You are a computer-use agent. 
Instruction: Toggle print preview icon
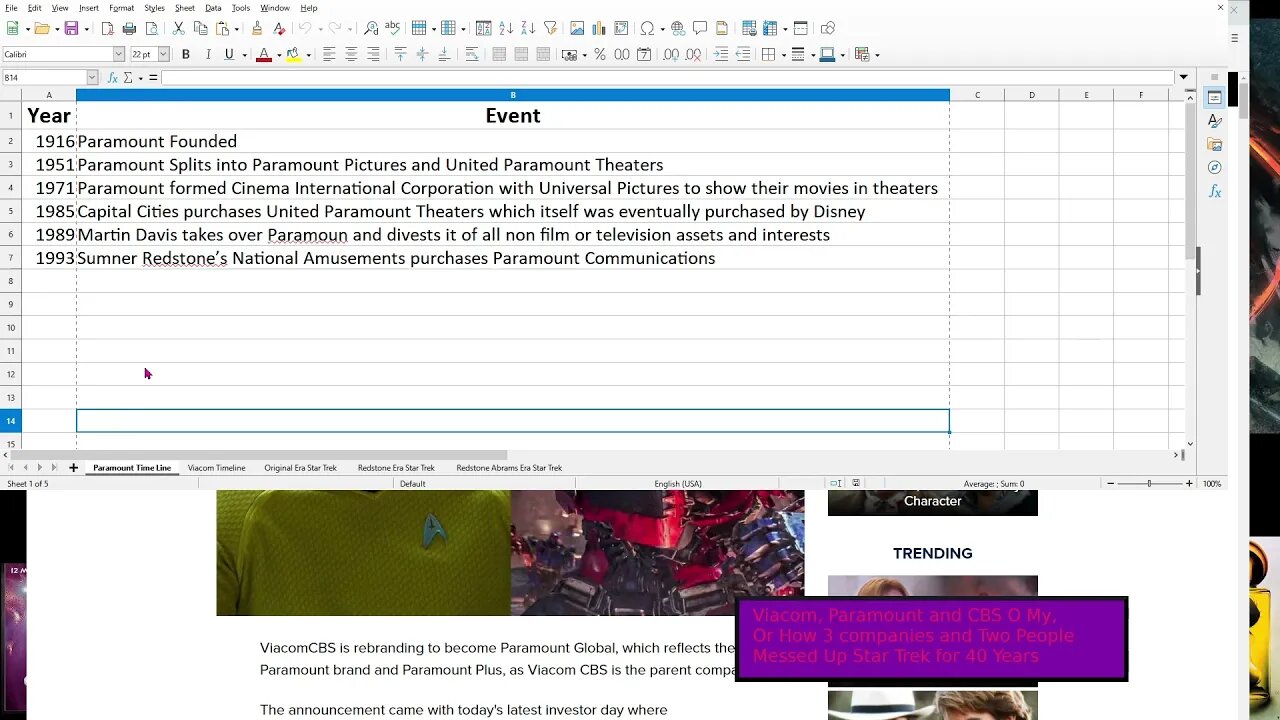pos(151,28)
